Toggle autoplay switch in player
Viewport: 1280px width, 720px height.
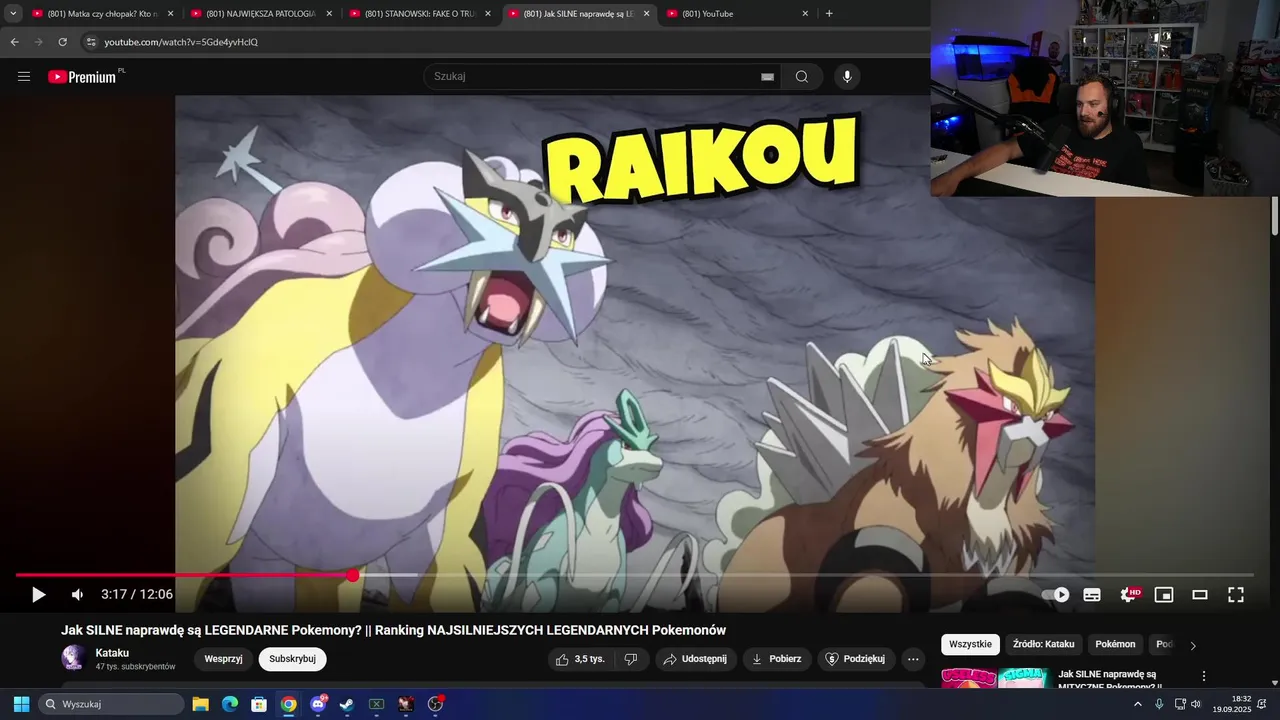1056,595
